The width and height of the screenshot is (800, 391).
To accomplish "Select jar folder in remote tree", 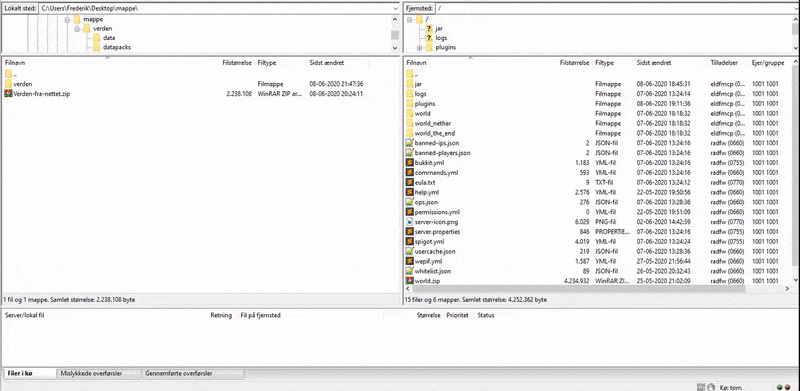I will [x=439, y=29].
